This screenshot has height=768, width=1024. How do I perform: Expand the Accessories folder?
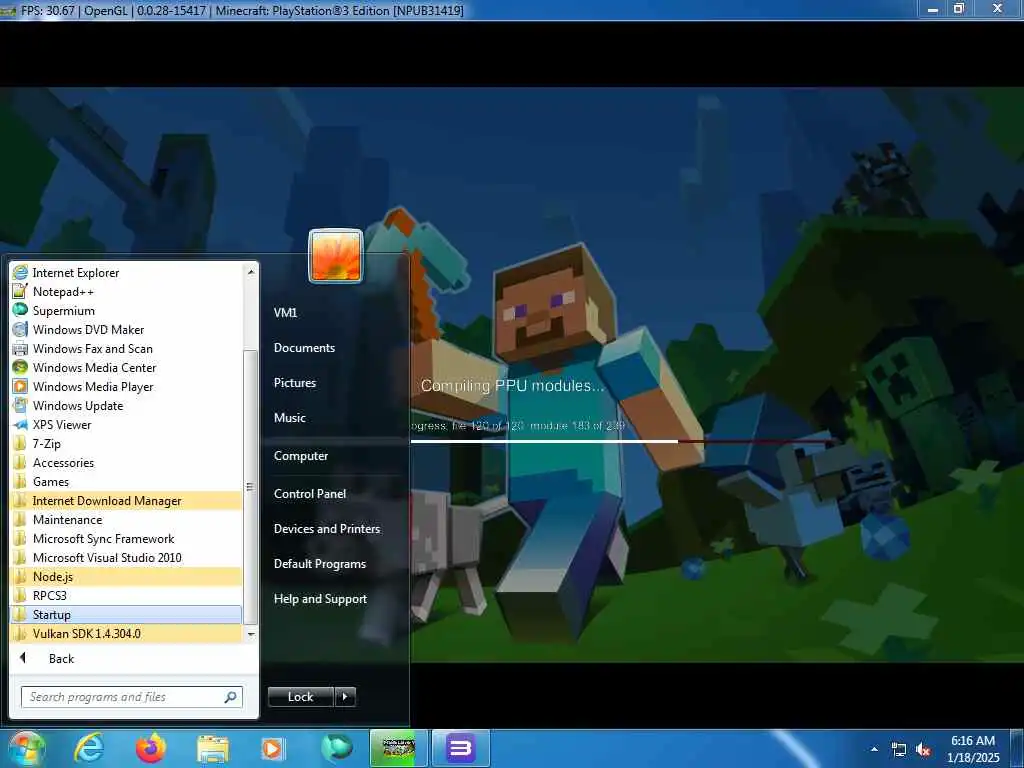click(x=125, y=462)
